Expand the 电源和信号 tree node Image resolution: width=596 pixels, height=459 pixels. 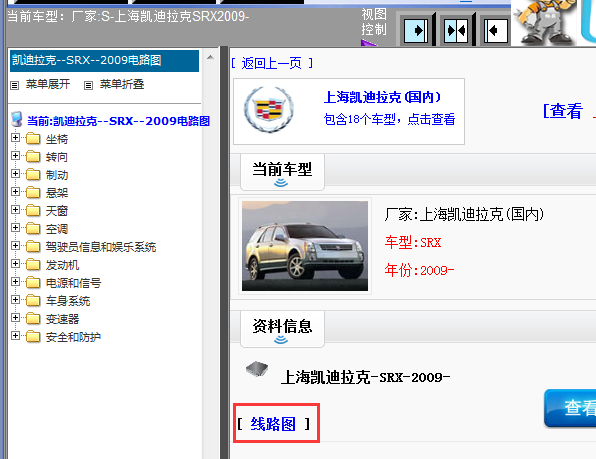15,282
